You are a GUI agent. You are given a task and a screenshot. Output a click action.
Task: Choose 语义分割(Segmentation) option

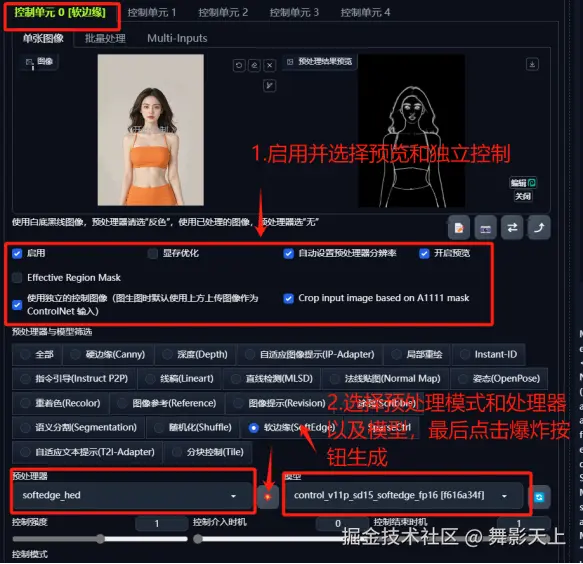(x=78, y=428)
